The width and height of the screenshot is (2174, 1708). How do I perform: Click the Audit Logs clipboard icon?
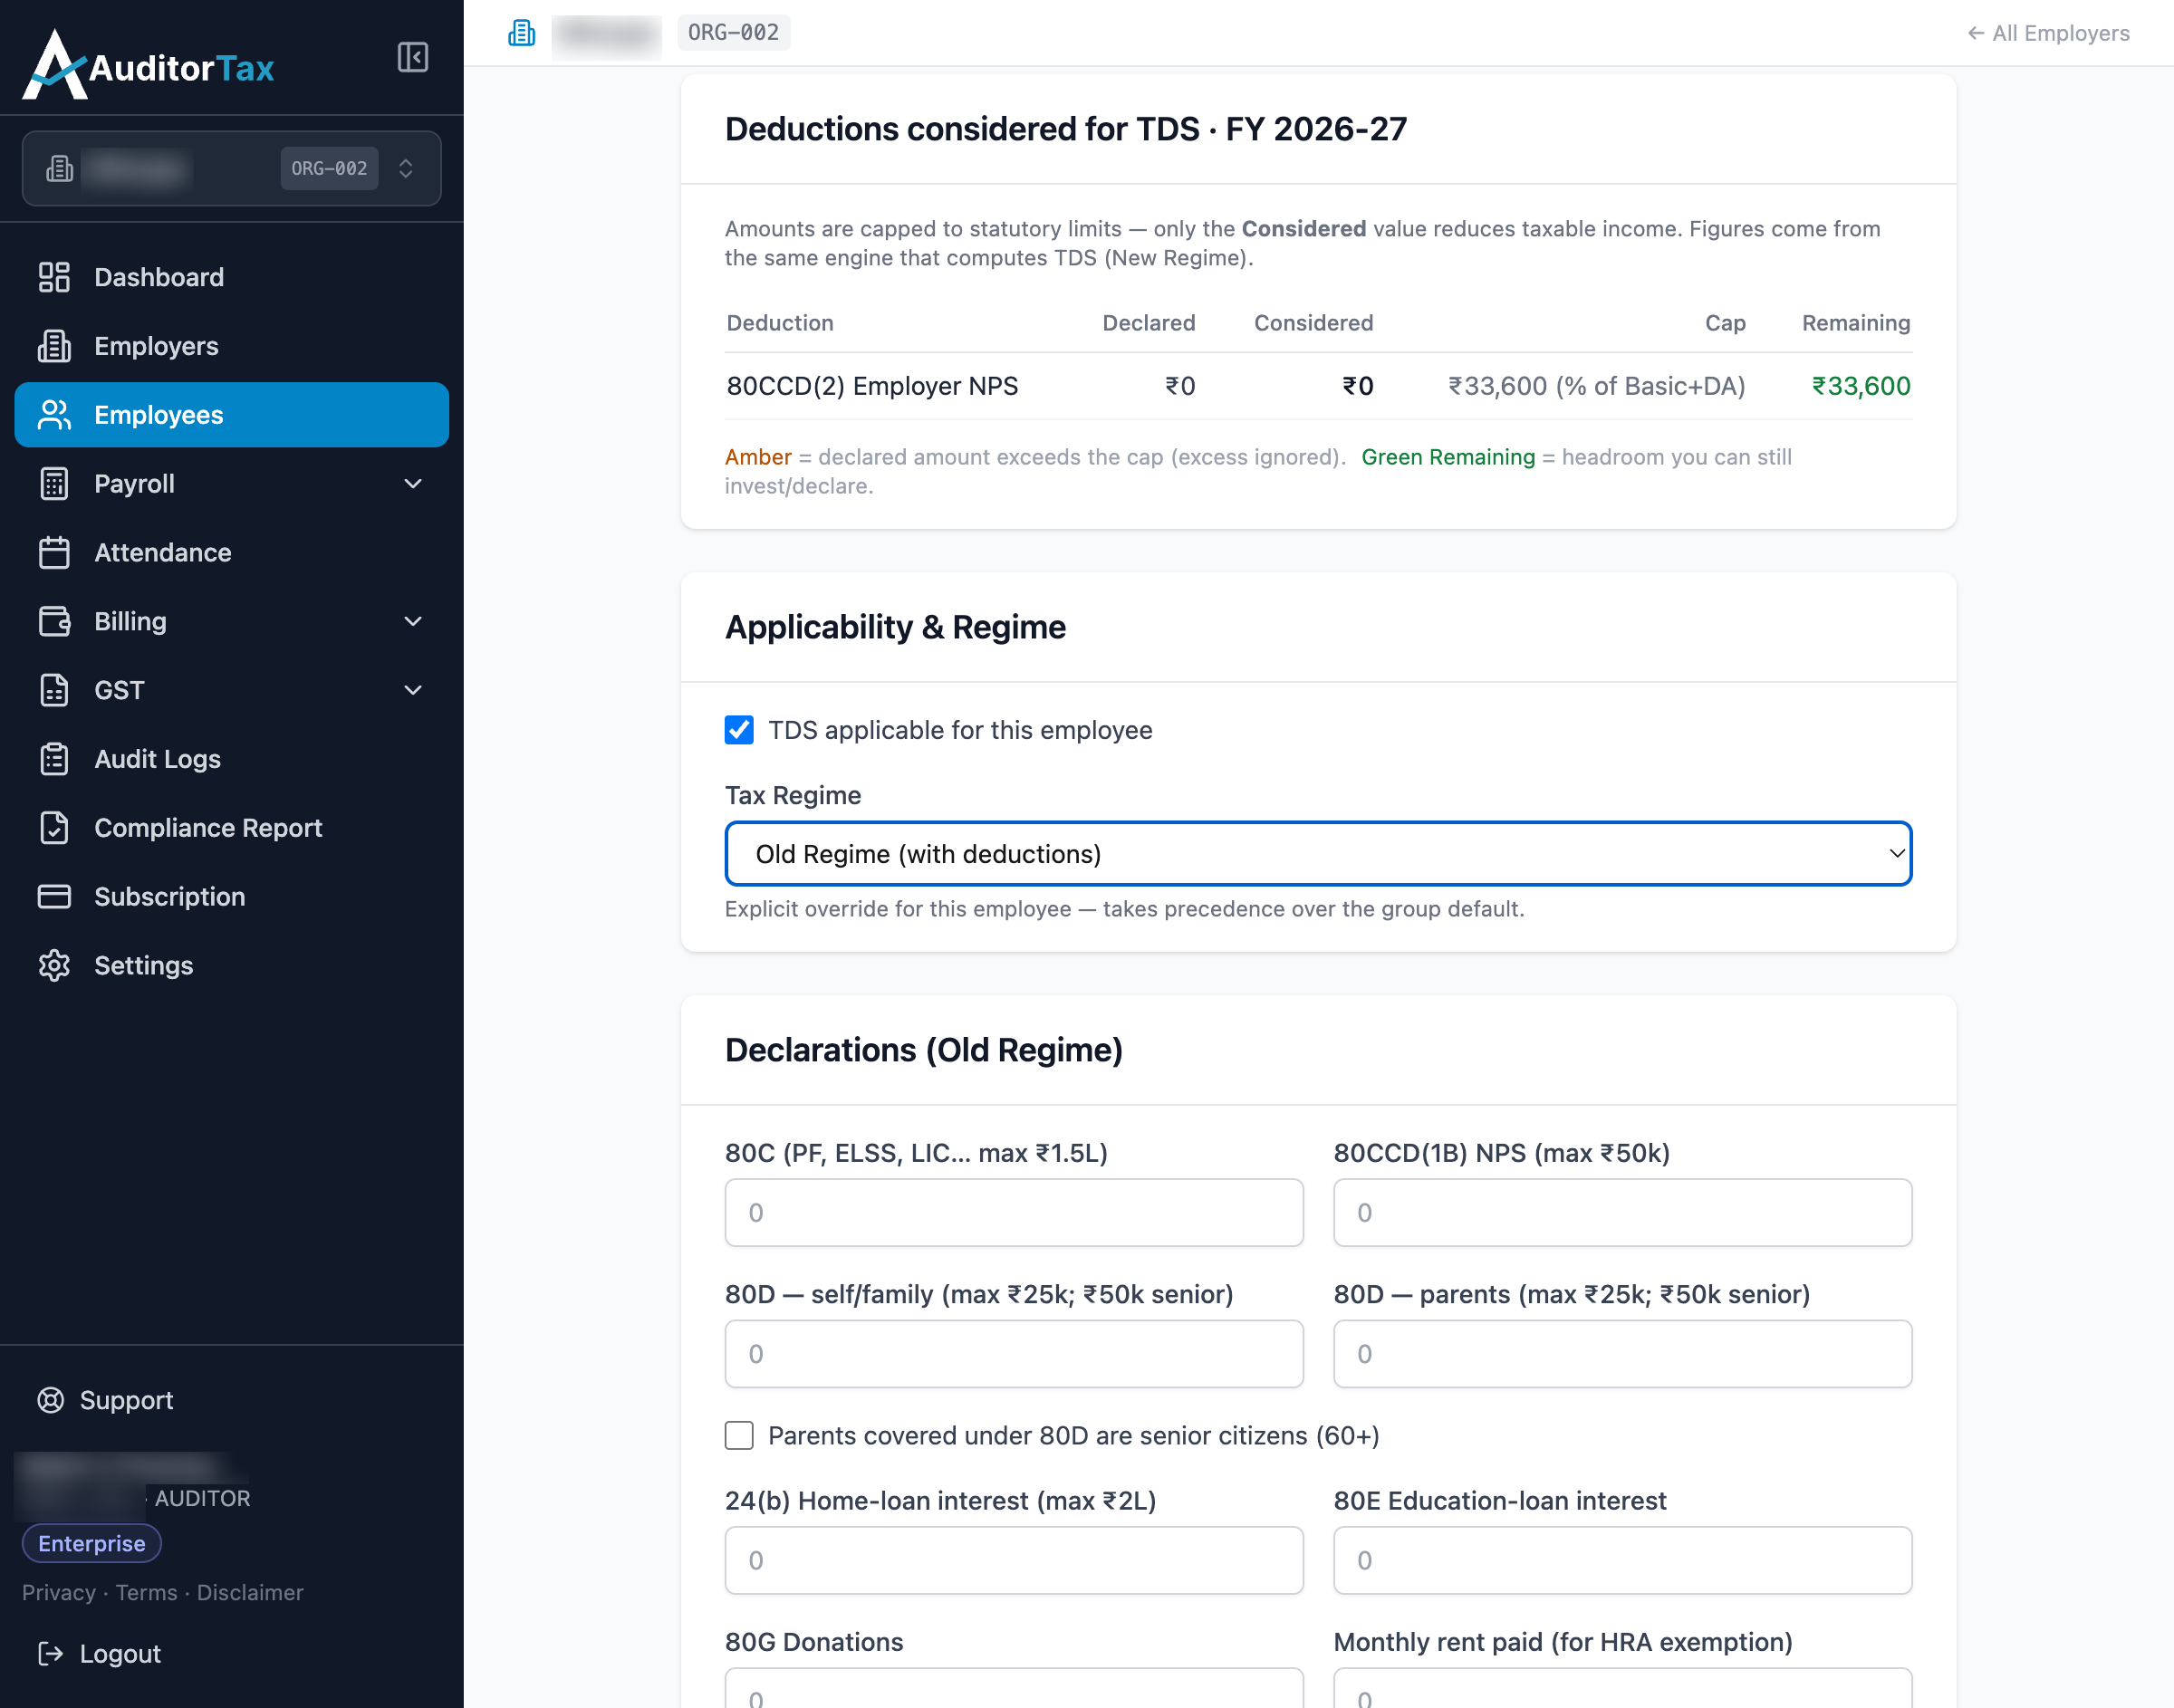tap(54, 759)
